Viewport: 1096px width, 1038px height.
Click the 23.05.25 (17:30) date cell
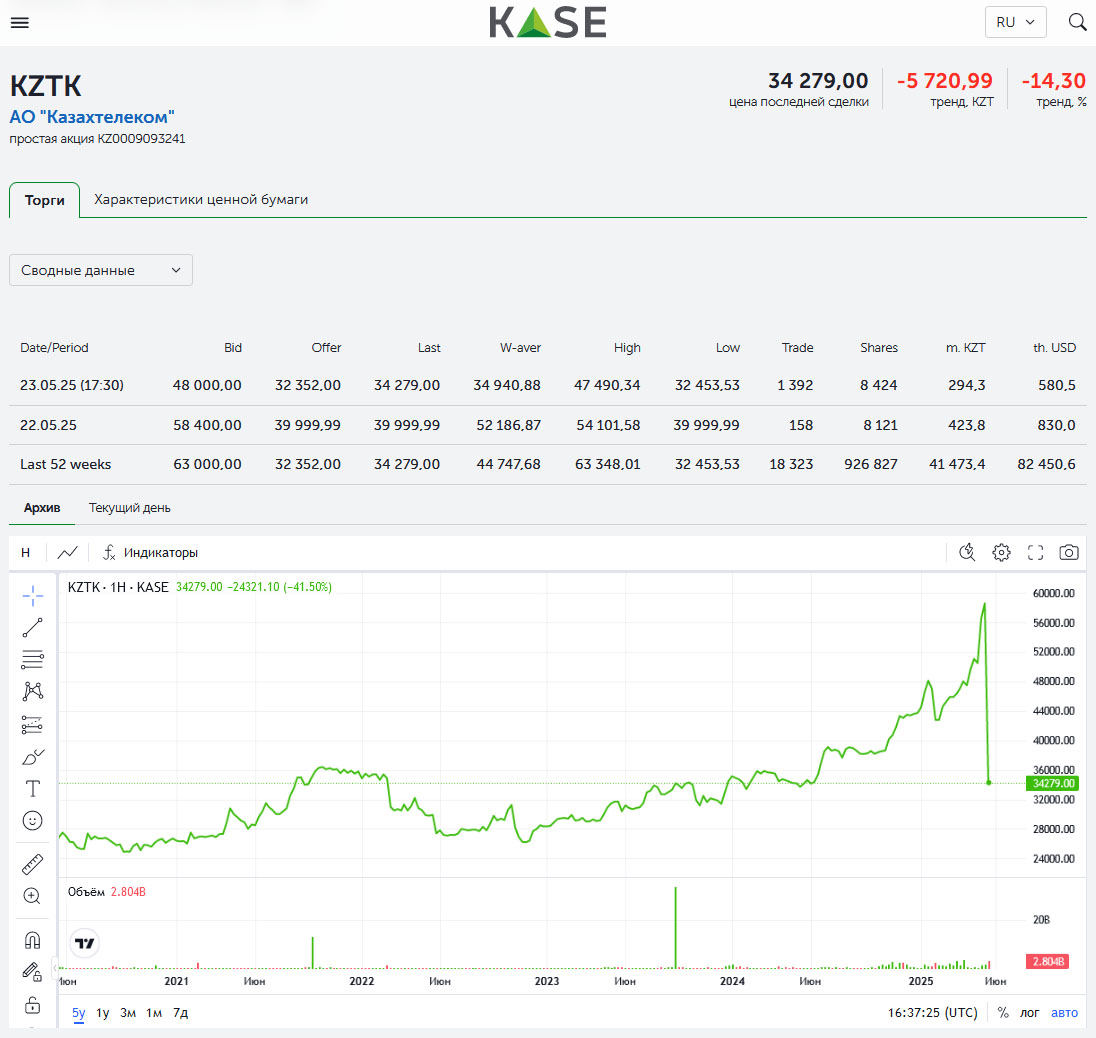click(x=72, y=385)
